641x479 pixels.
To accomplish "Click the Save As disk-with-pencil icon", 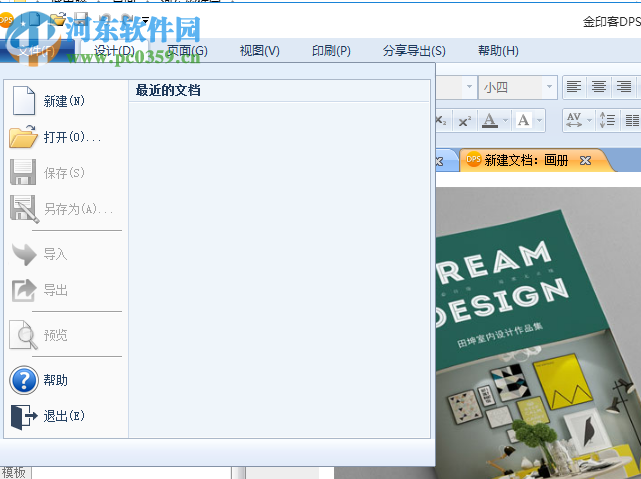I will click(25, 209).
